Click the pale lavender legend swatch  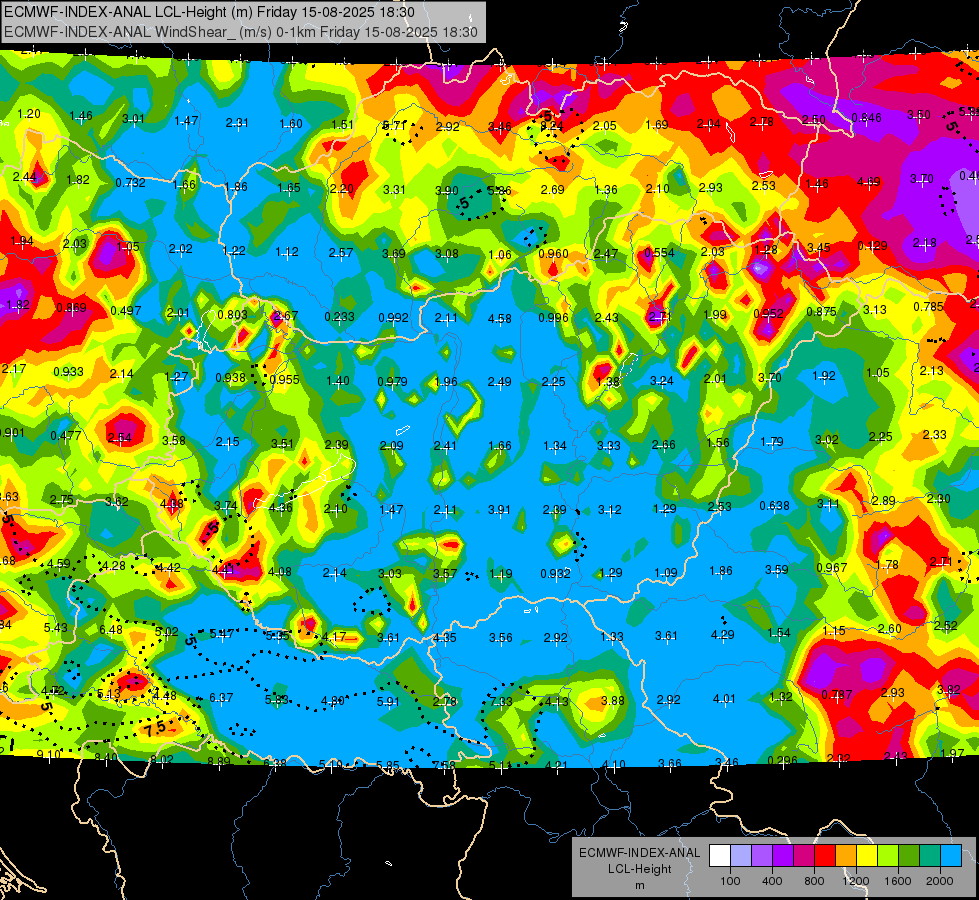(x=741, y=856)
